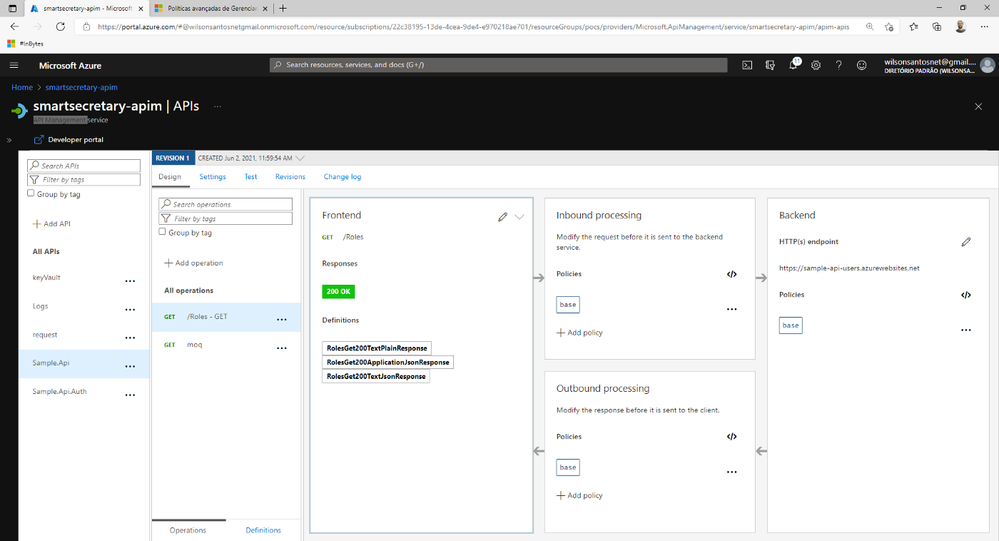Open the help question mark
The width and height of the screenshot is (999, 541).
[x=839, y=65]
